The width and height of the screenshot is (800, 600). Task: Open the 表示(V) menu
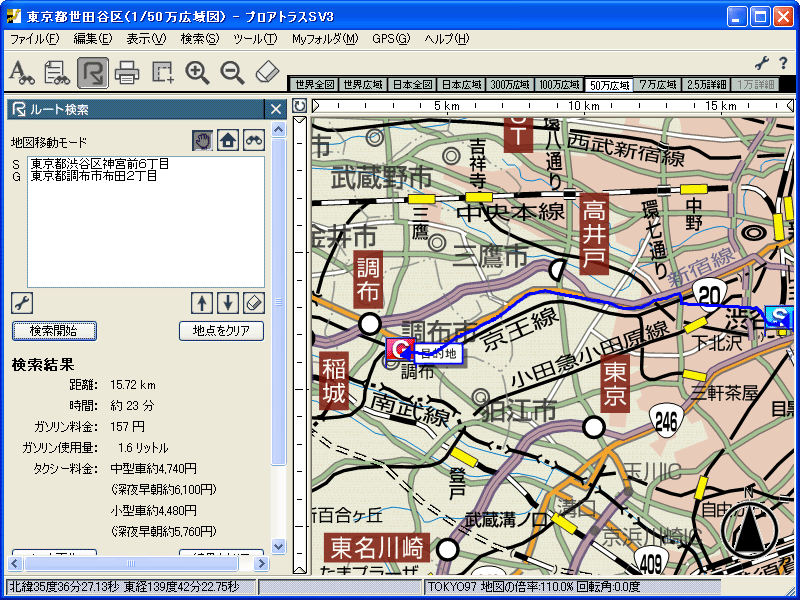coord(146,39)
